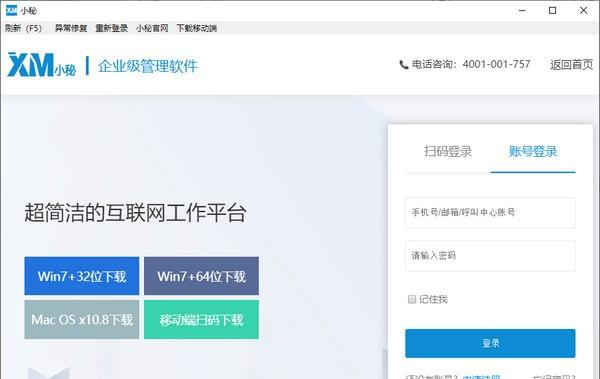Click phone number 4001-001-757
The width and height of the screenshot is (600, 379).
(x=496, y=64)
